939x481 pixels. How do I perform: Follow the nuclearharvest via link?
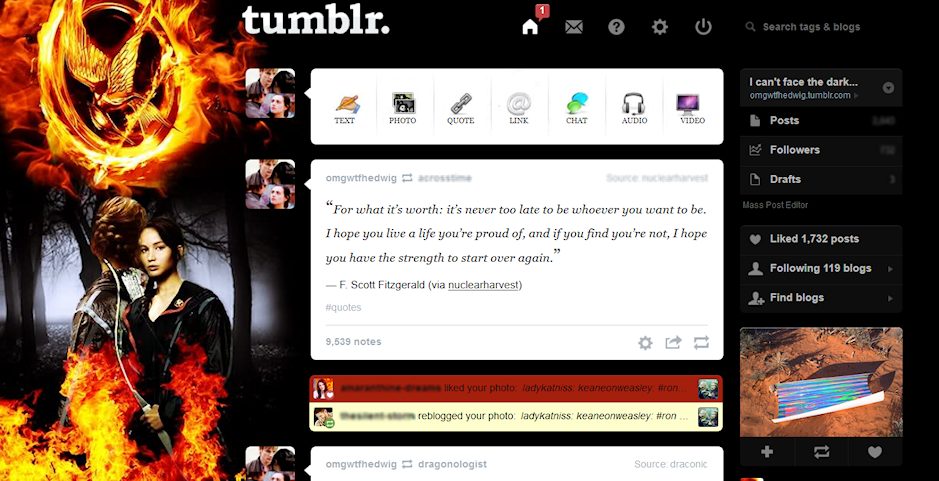click(x=484, y=285)
